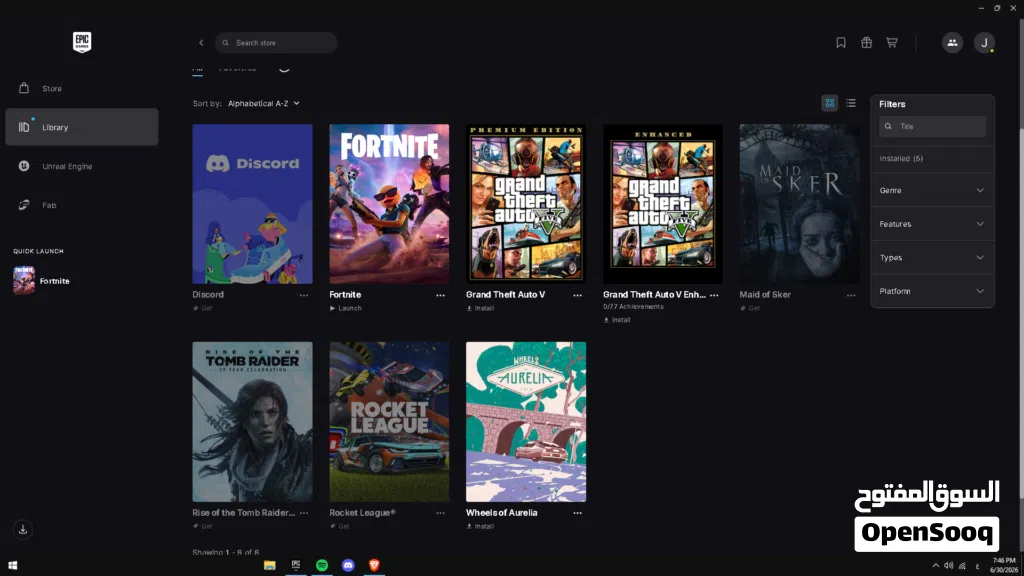Image resolution: width=1024 pixels, height=576 pixels.
Task: Expand the Features filter
Action: pyautogui.click(x=932, y=224)
